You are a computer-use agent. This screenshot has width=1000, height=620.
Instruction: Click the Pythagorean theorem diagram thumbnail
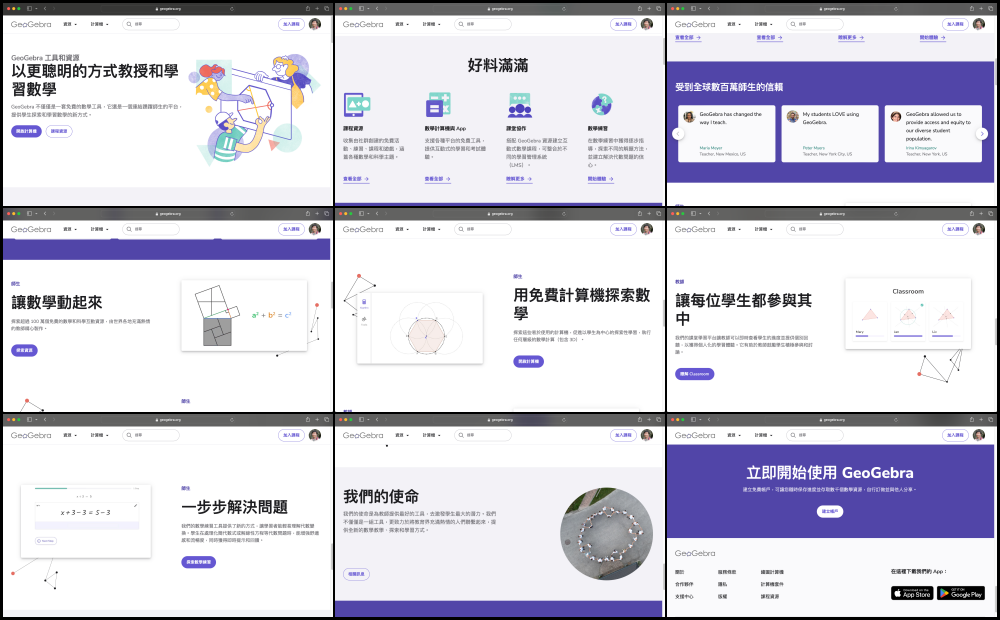tap(244, 315)
